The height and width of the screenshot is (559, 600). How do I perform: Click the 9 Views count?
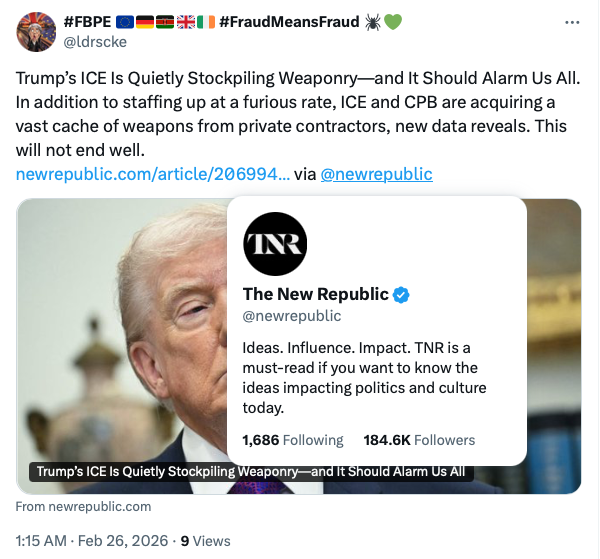click(x=206, y=541)
